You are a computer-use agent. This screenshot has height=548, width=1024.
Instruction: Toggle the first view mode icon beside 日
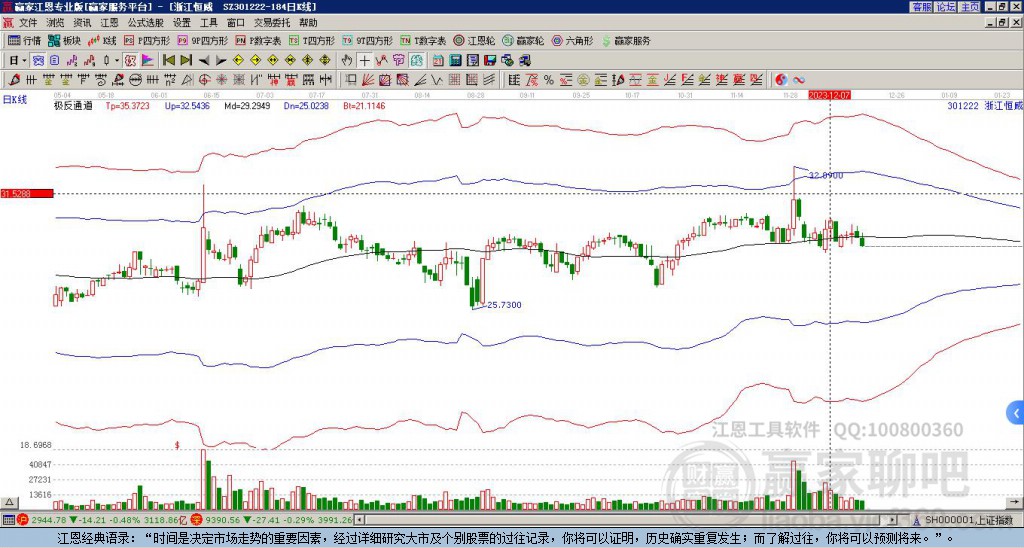[38, 61]
